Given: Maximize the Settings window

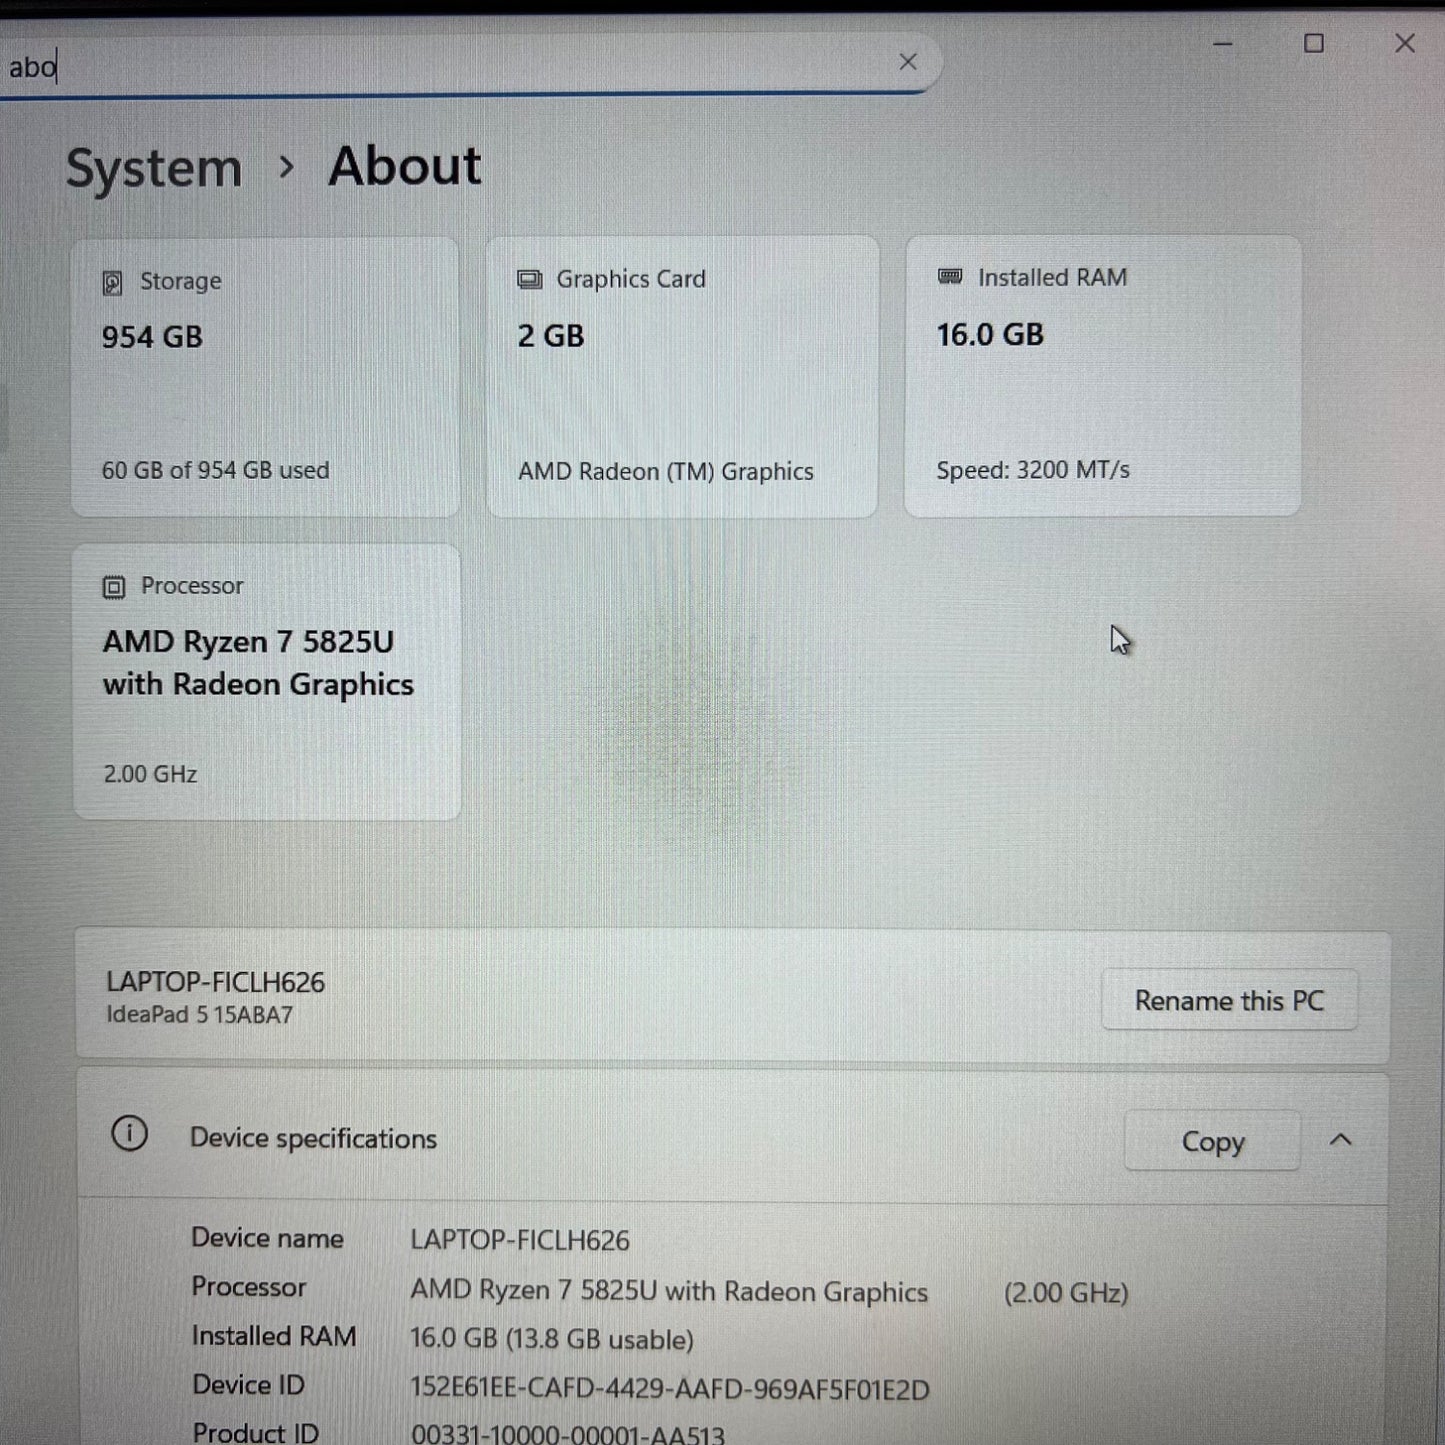Looking at the screenshot, I should 1313,43.
